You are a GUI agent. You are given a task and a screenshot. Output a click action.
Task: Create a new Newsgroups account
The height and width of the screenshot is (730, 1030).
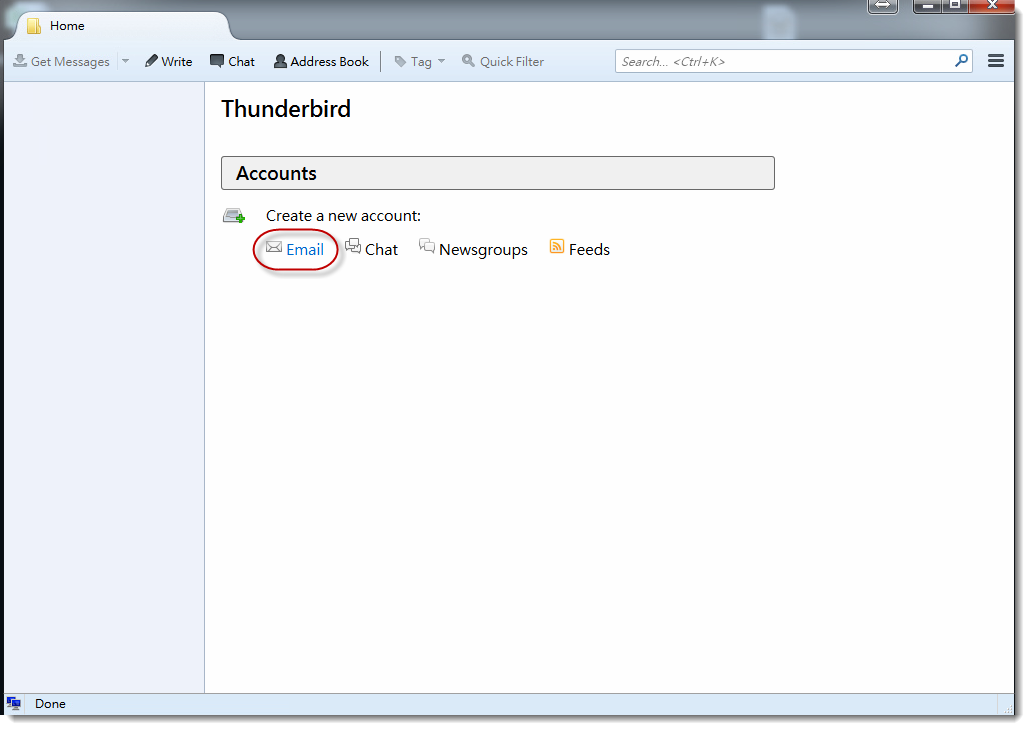474,249
